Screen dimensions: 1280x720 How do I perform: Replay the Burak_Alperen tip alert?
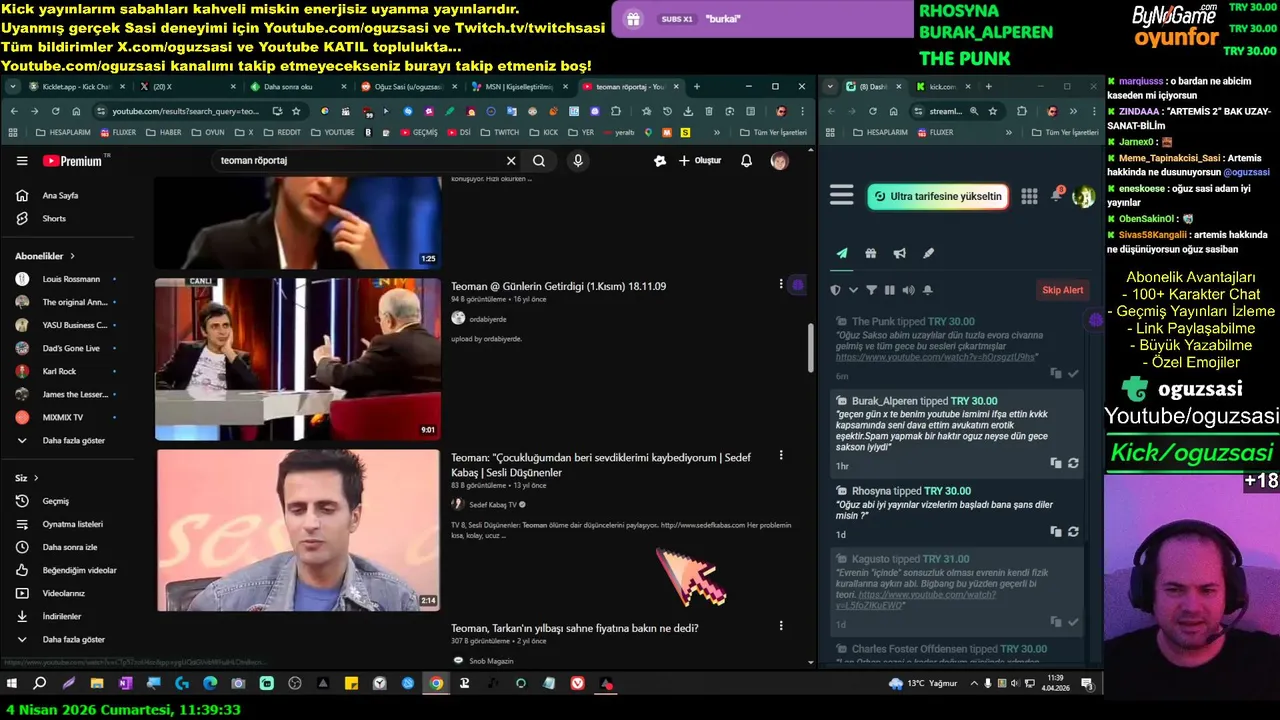[1073, 464]
